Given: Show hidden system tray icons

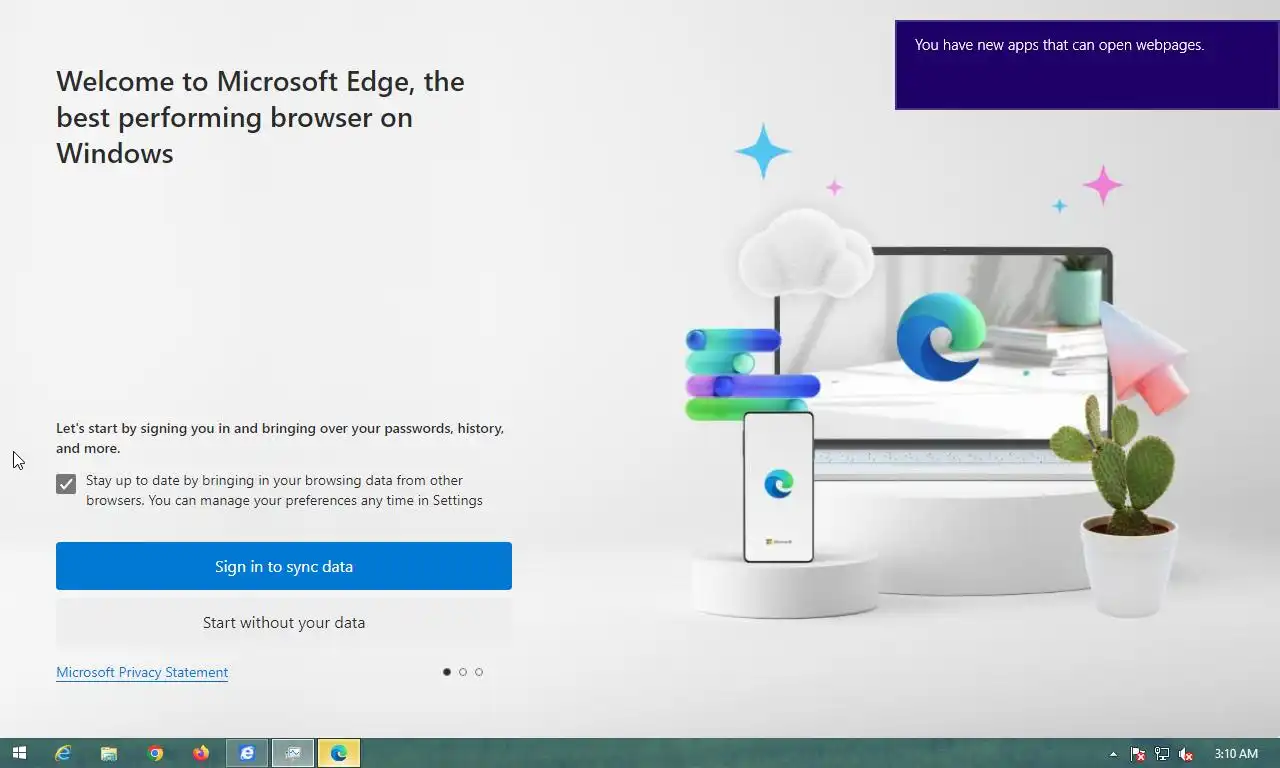Looking at the screenshot, I should [1113, 754].
